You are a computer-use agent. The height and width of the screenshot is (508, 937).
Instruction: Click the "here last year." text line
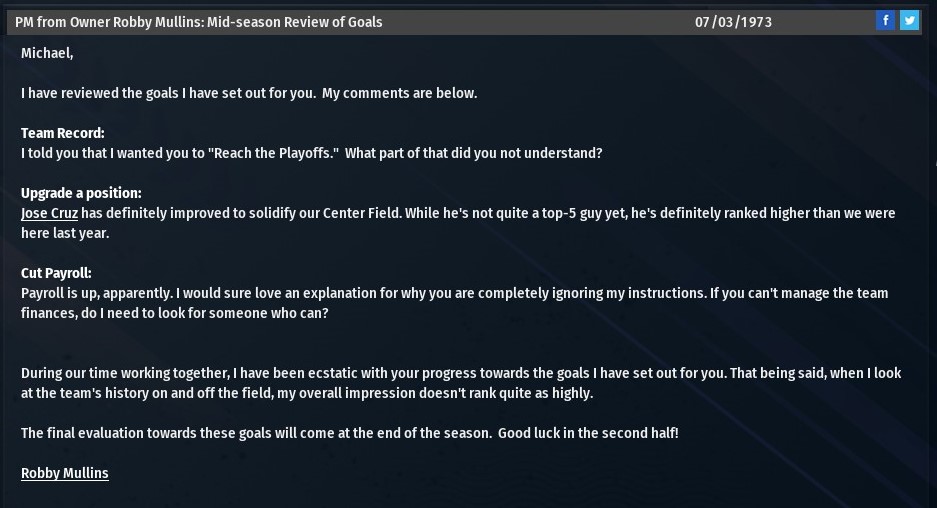[65, 233]
